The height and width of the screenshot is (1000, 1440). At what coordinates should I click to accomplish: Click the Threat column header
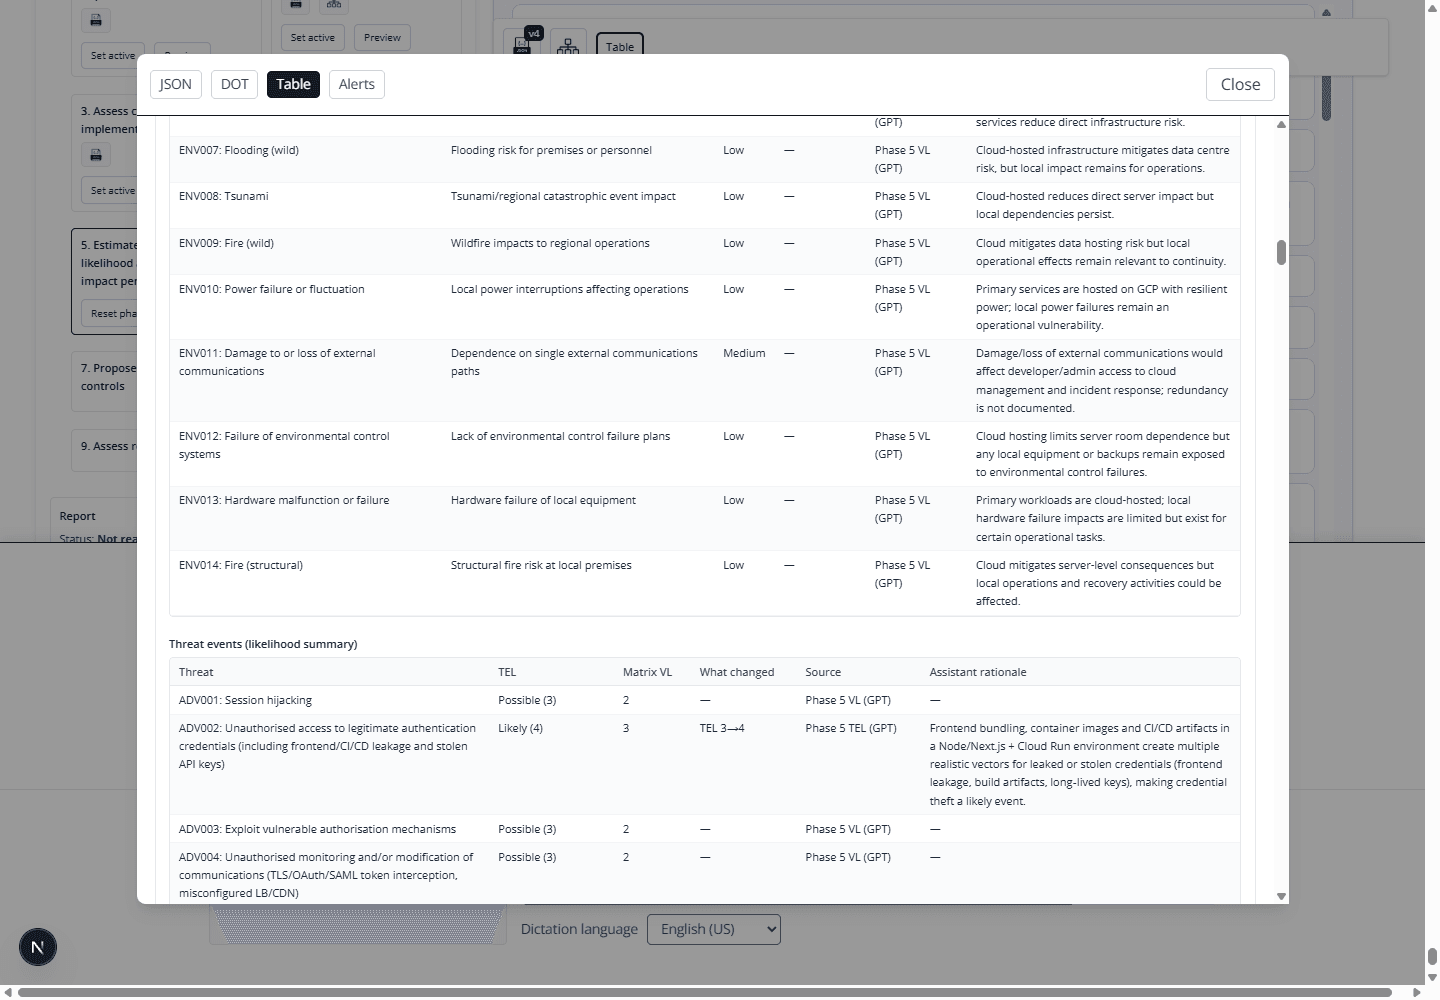[196, 672]
